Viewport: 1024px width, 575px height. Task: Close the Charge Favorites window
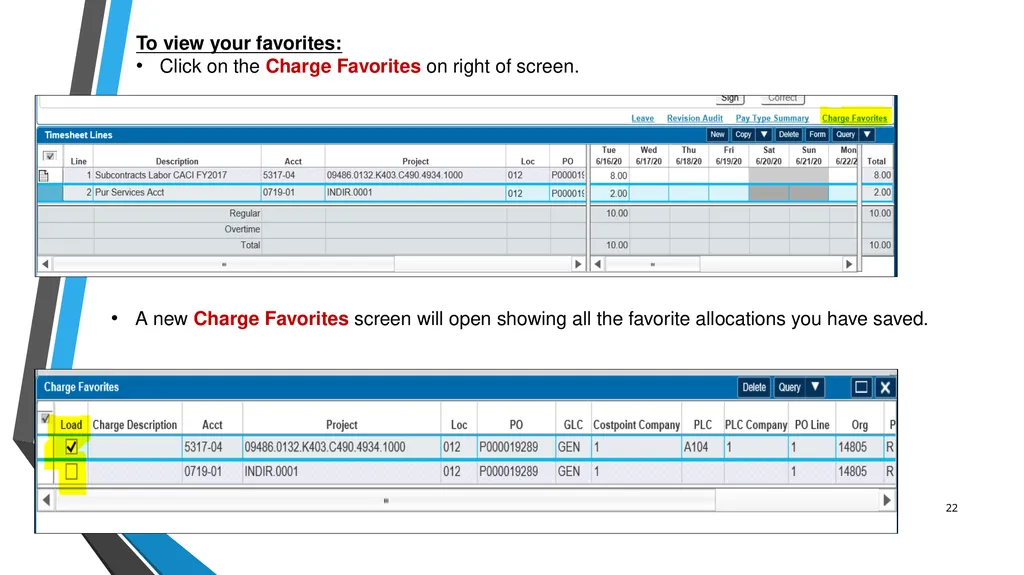coord(885,387)
